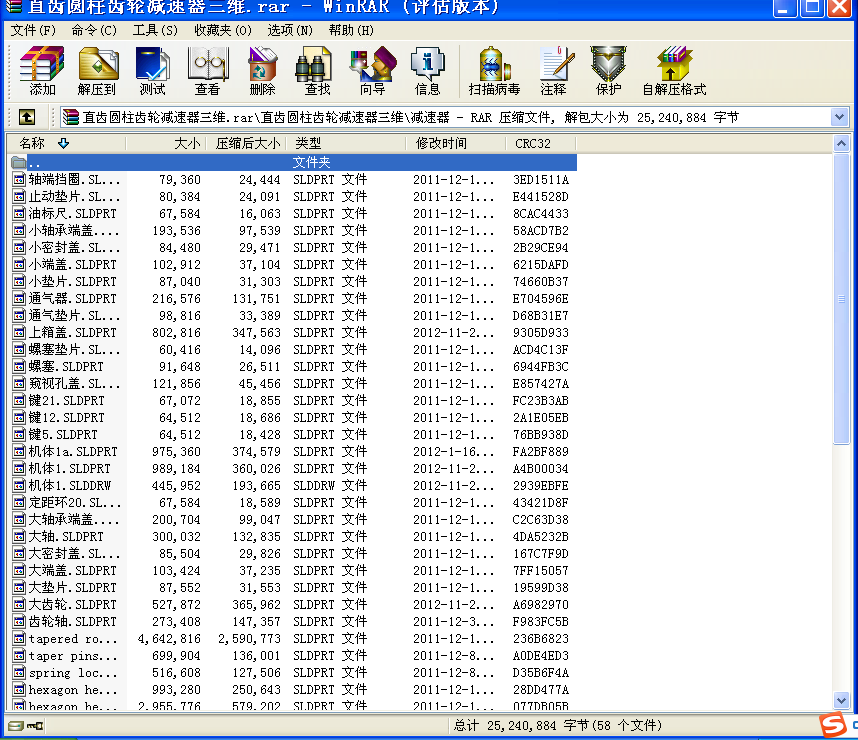Screen dimensions: 858x740
Task: Click CRC32 value E704596E
Action: point(540,298)
